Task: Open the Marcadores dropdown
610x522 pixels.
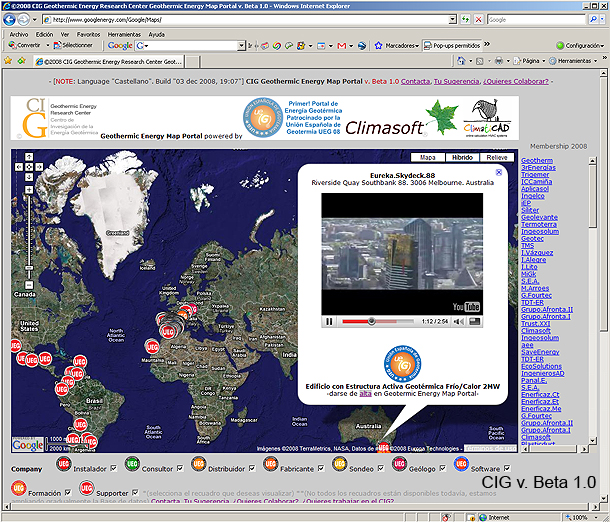Action: click(417, 46)
